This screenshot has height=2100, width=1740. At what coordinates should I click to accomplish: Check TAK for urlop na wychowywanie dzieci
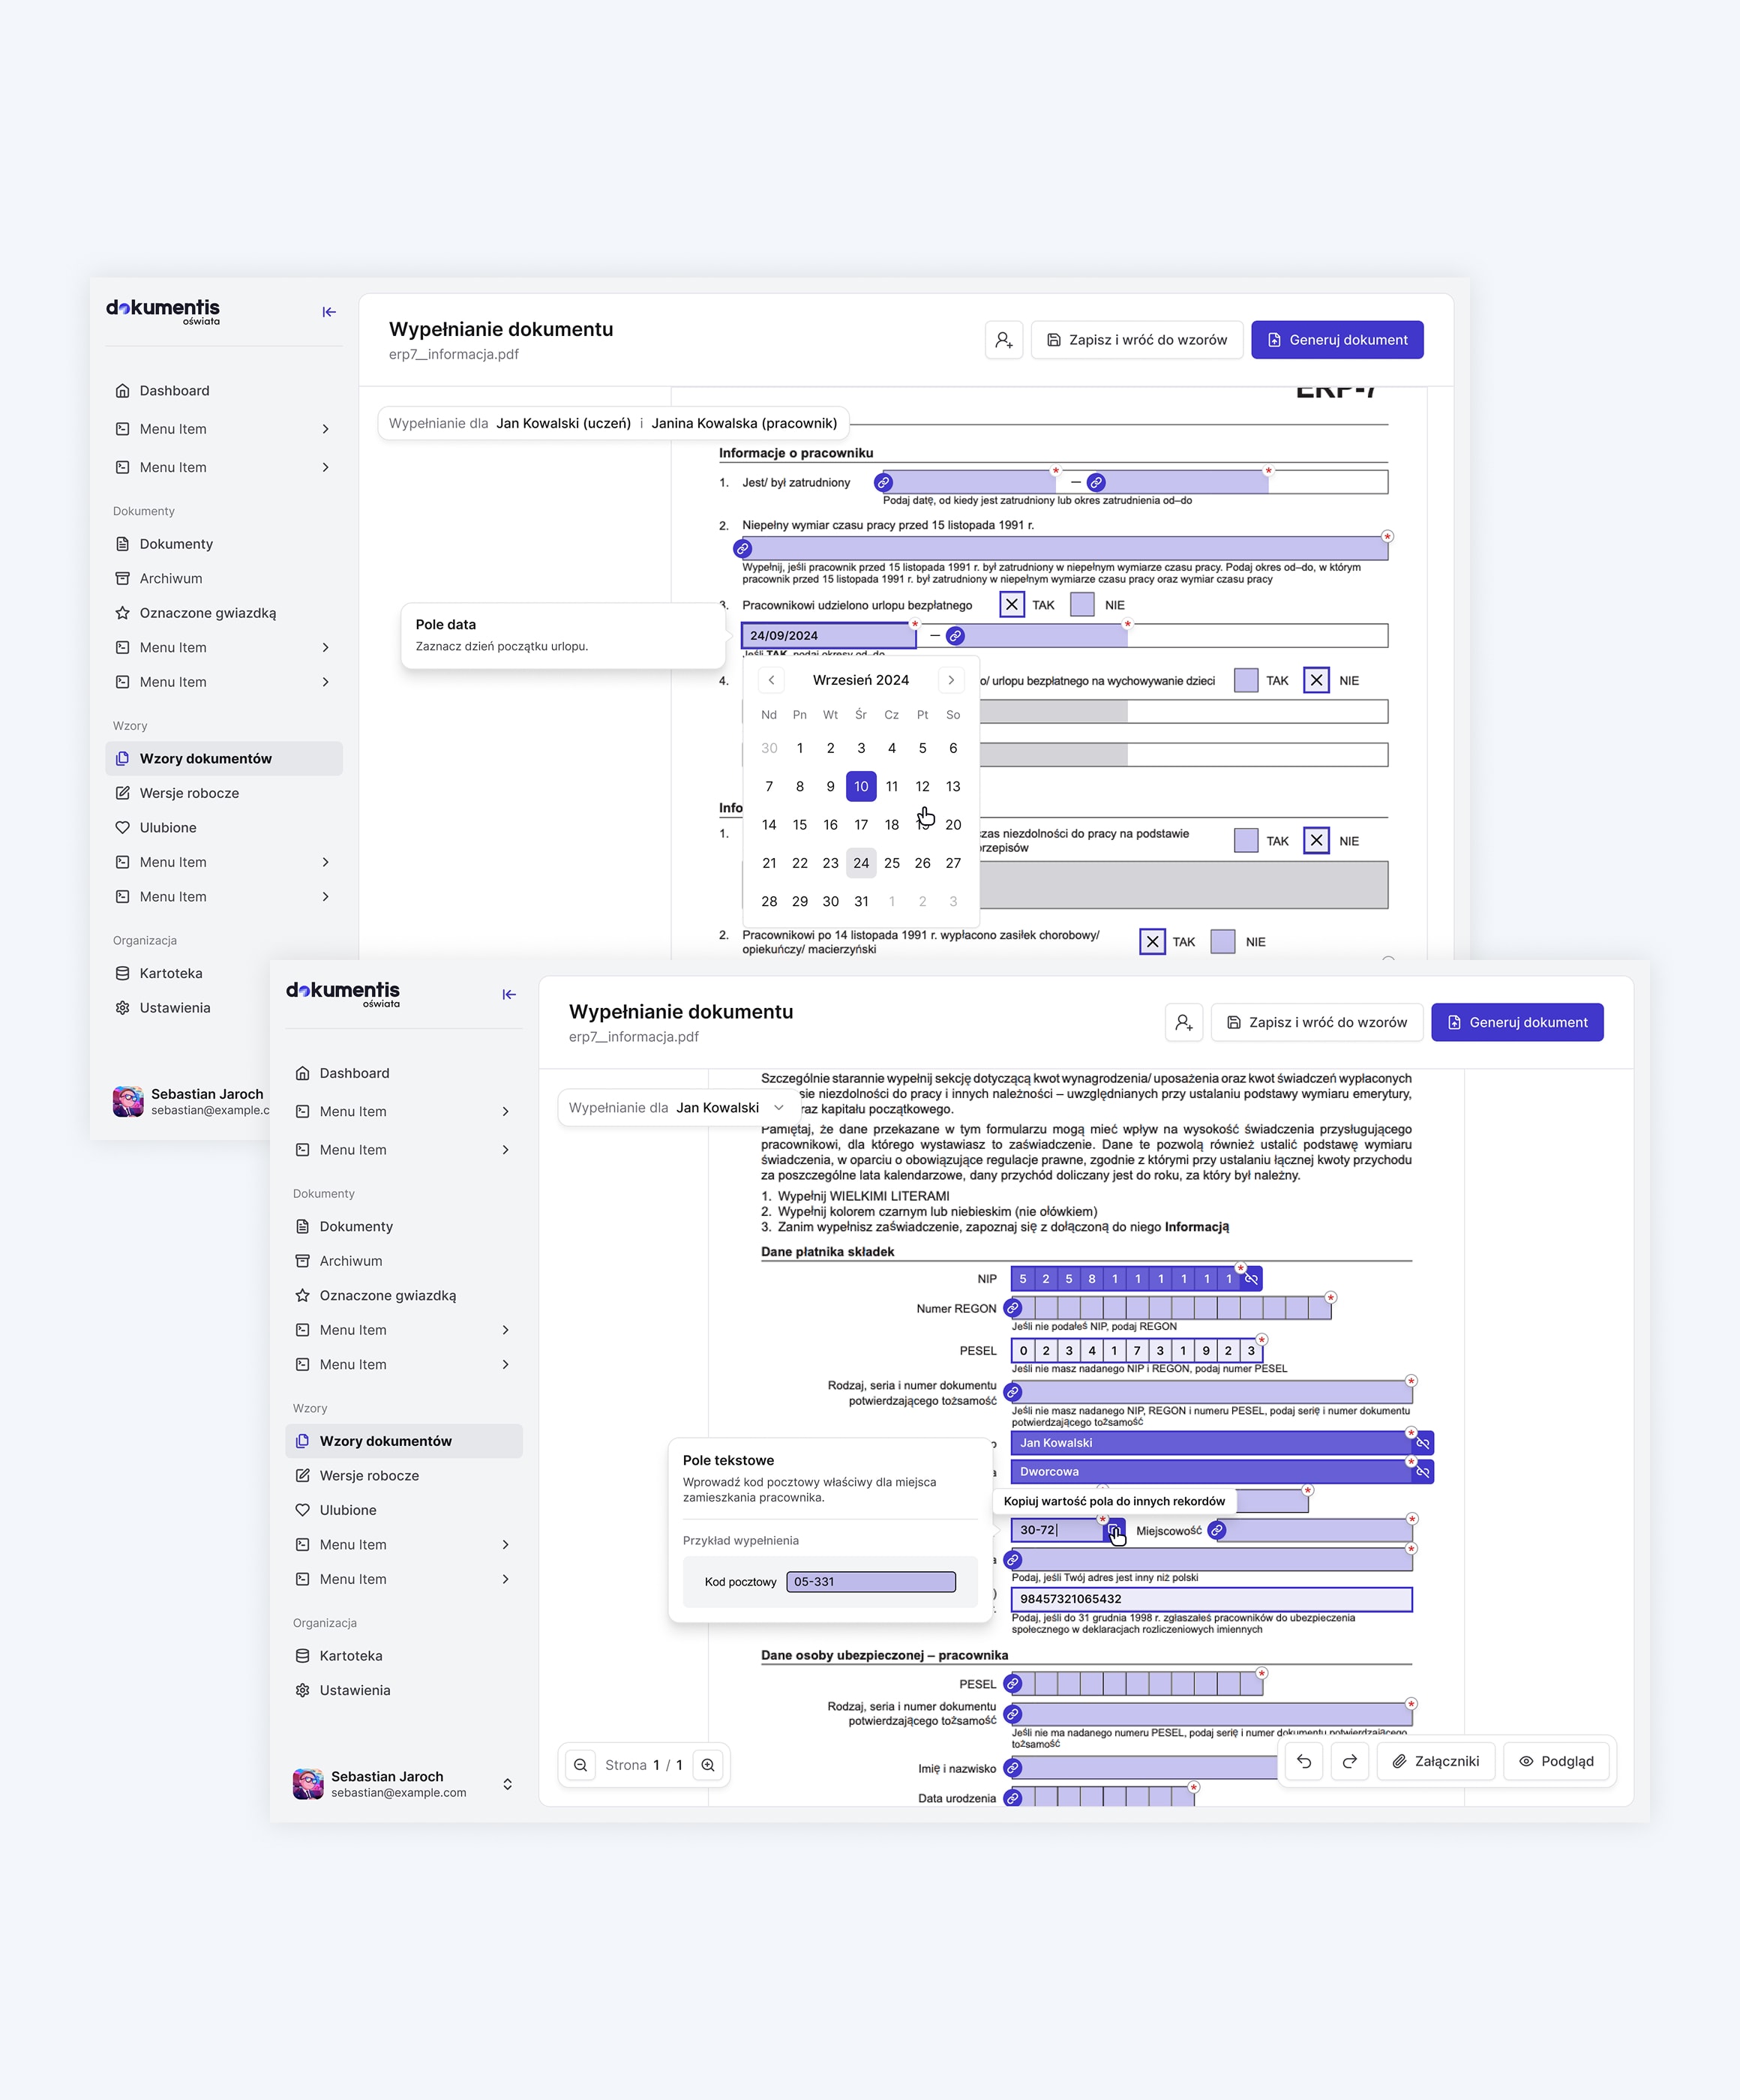pyautogui.click(x=1246, y=681)
